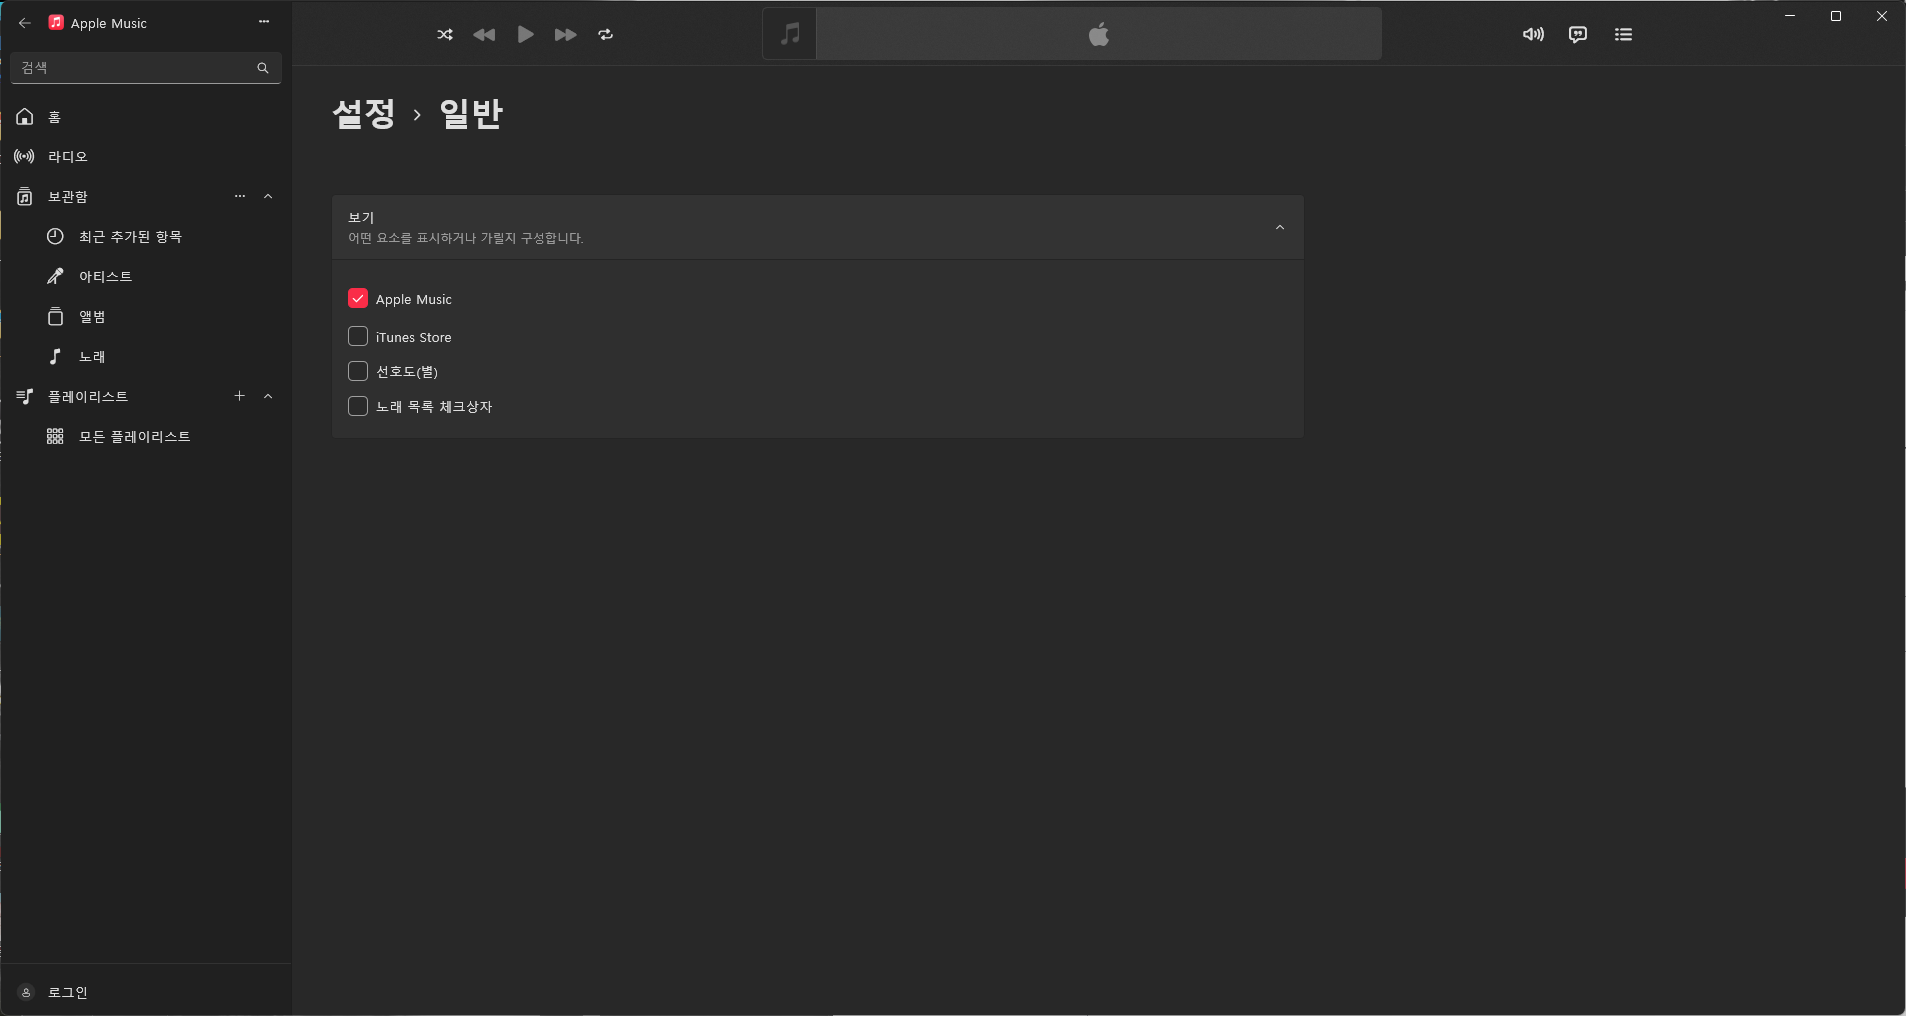Show the play queue list icon

(1623, 35)
